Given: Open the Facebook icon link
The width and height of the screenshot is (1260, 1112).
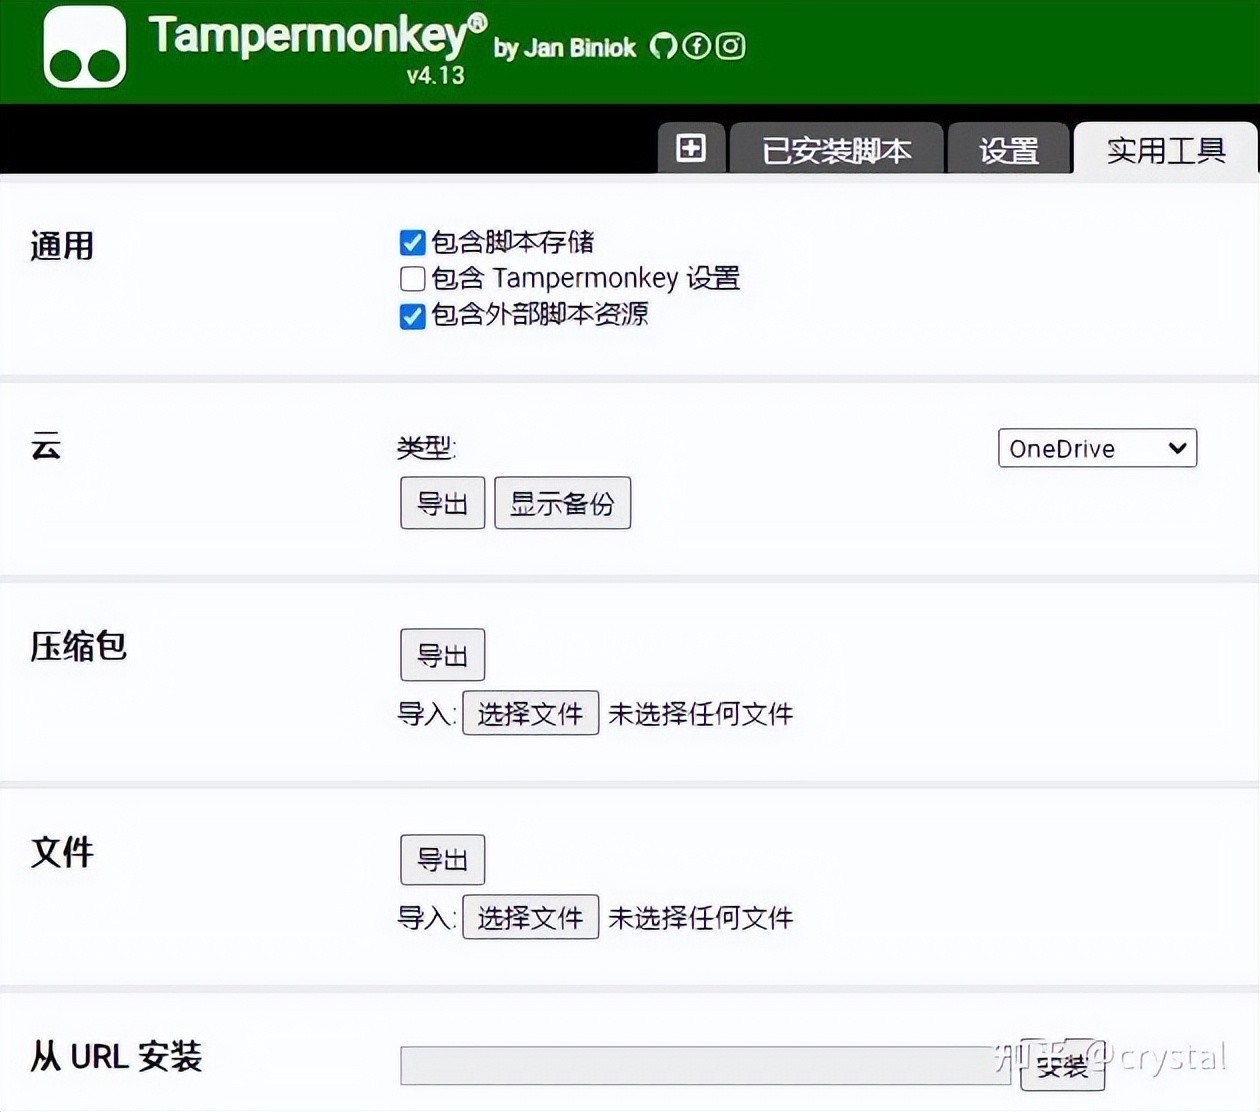Looking at the screenshot, I should [x=696, y=46].
